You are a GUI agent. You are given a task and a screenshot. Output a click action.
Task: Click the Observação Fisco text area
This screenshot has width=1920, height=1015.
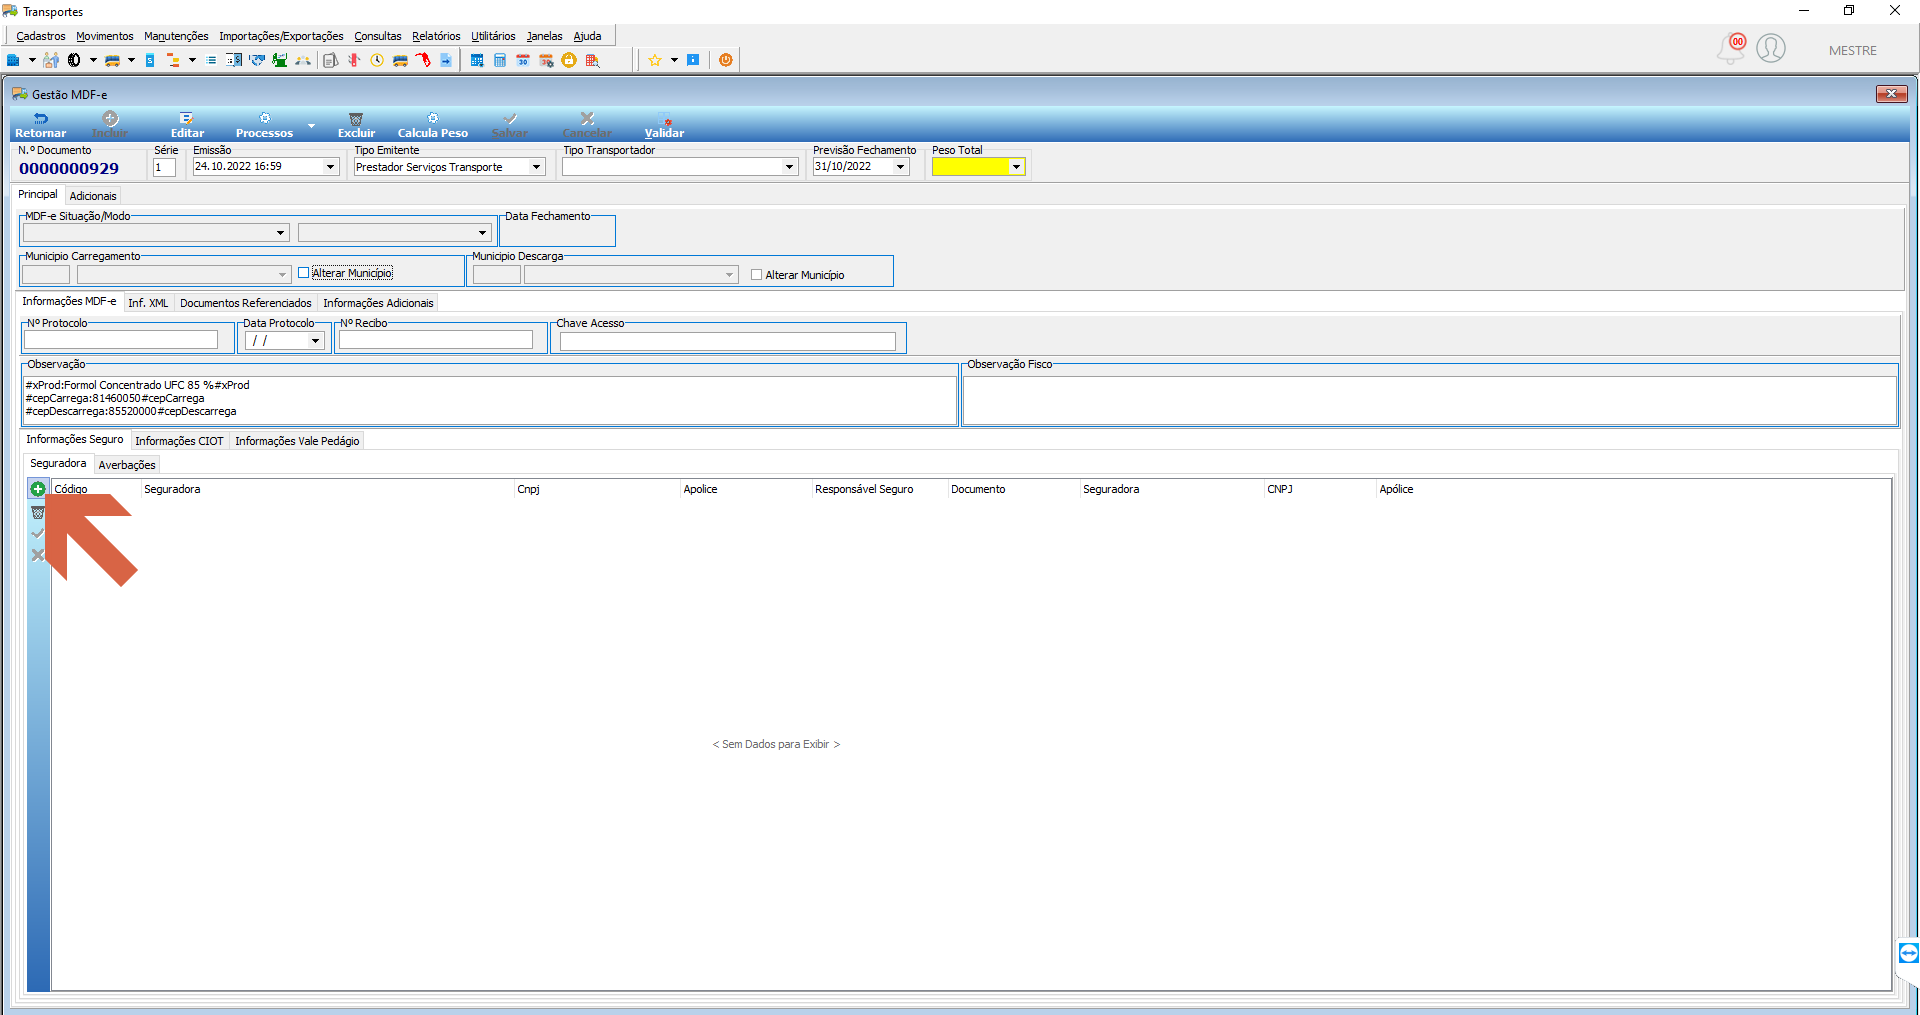1430,400
